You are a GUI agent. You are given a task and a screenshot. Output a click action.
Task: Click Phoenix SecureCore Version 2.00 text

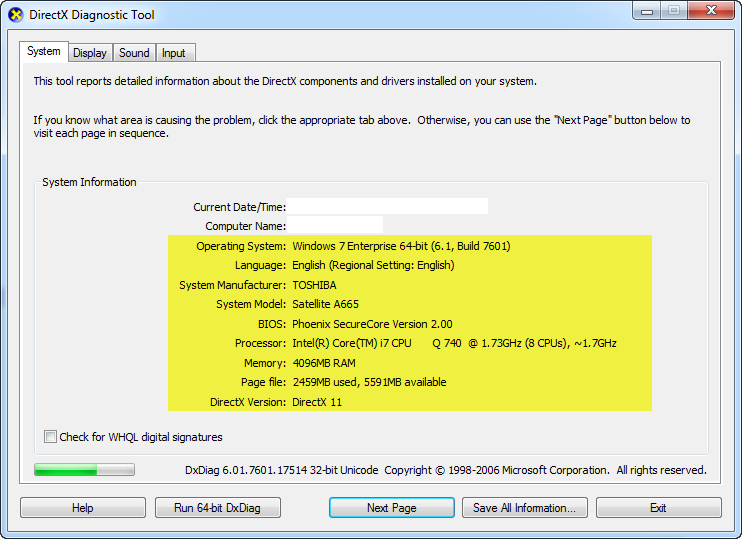click(x=372, y=324)
